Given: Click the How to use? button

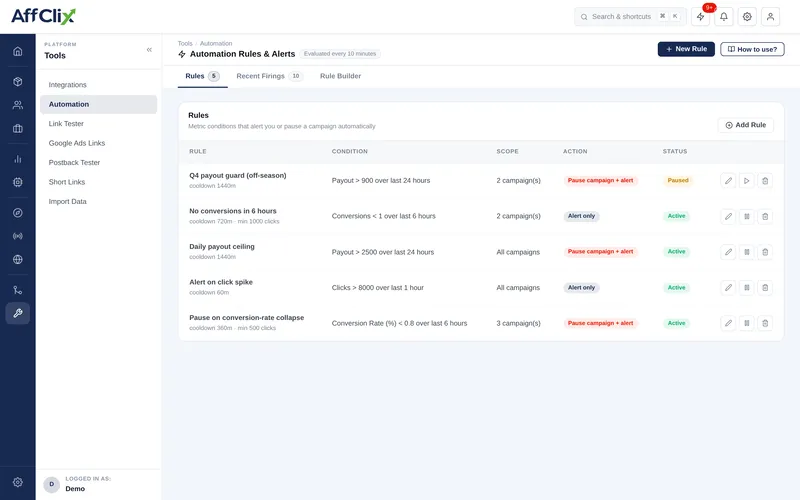Looking at the screenshot, I should 752,49.
